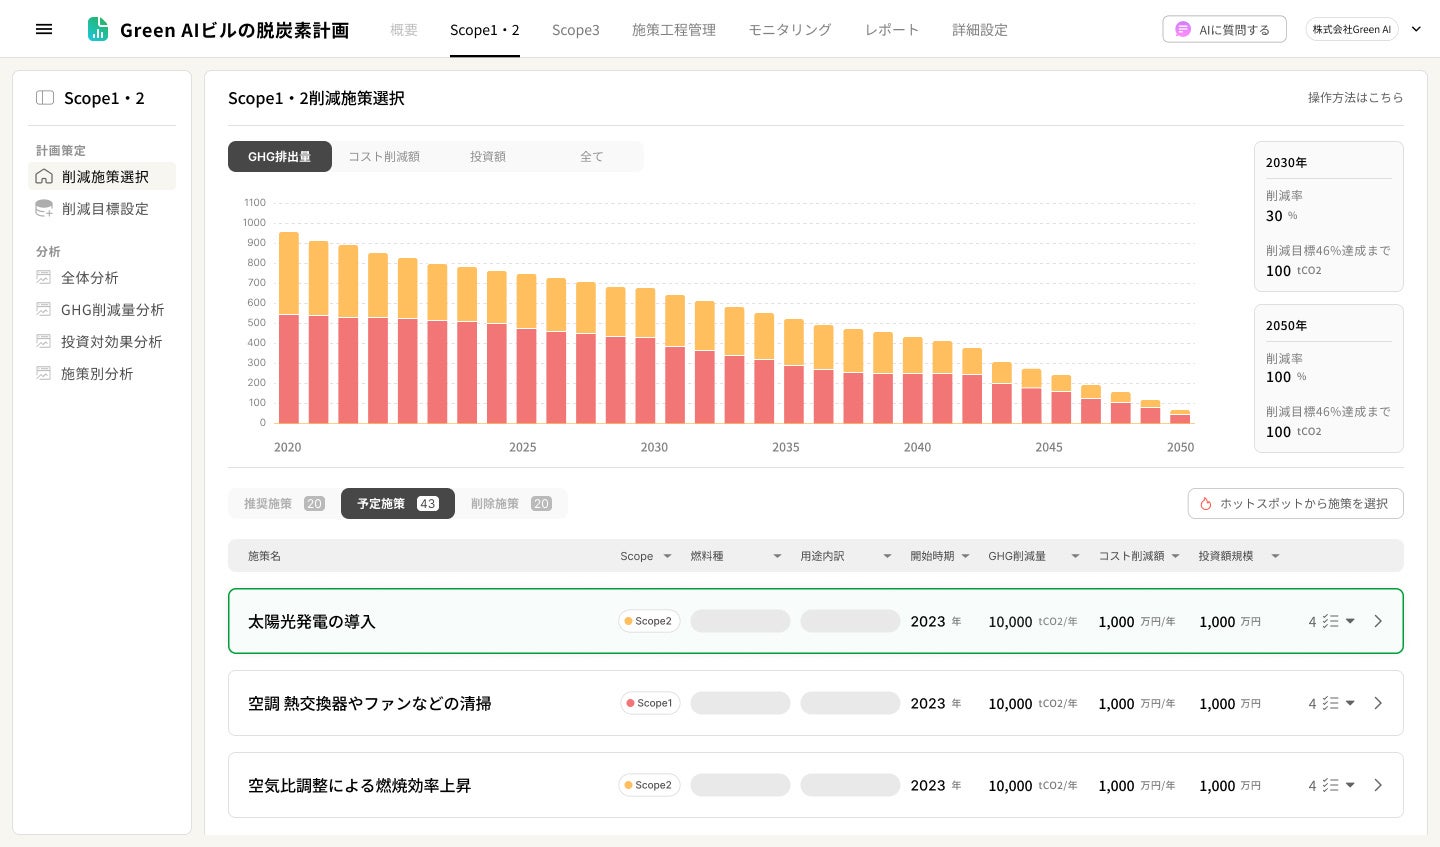Select the 空気比調整による燃焼効率上昇 measure name
Viewport: 1440px width, 847px height.
360,785
